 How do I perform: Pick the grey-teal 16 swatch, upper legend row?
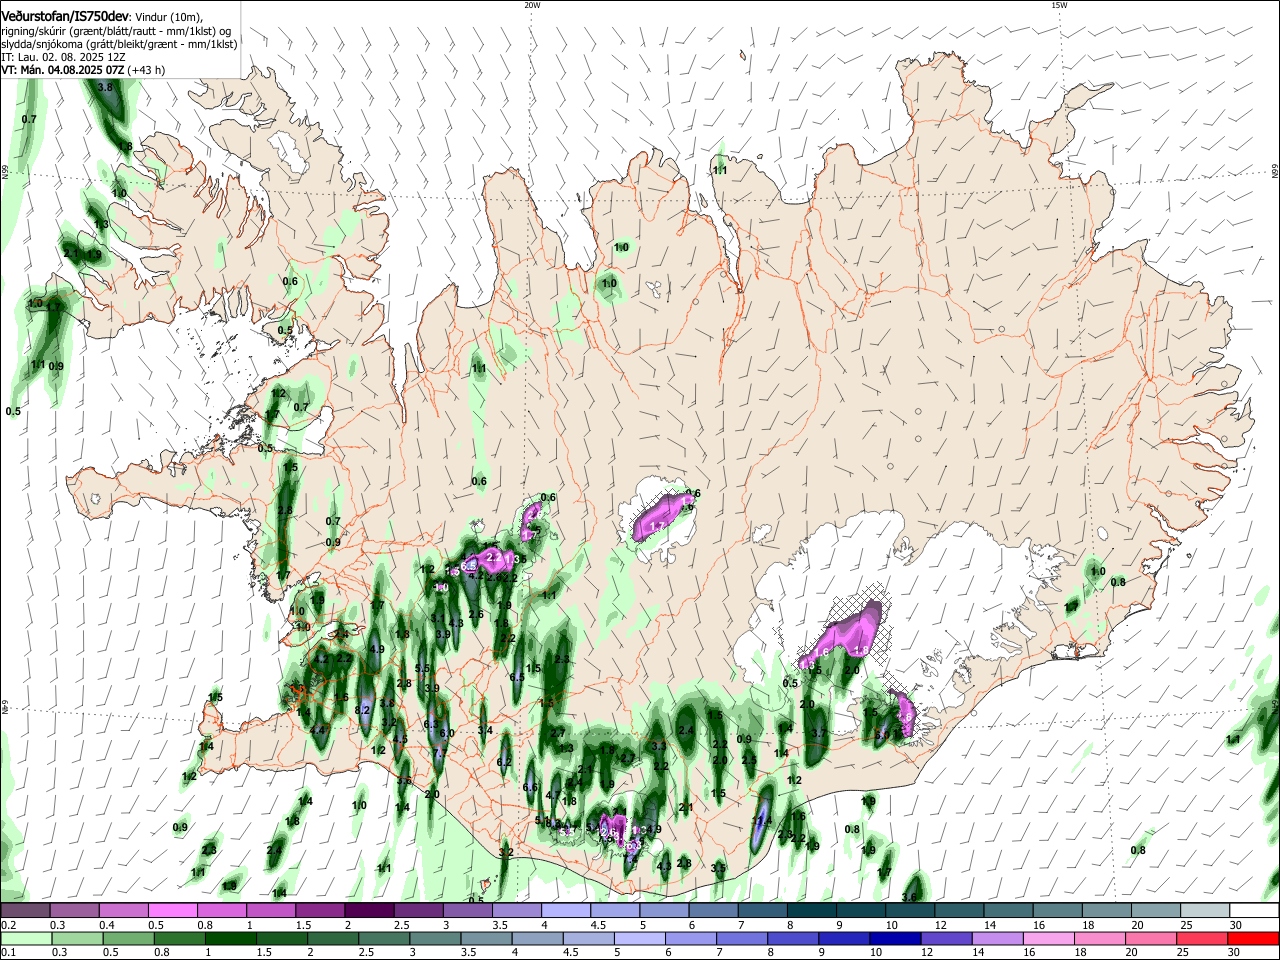click(1058, 911)
